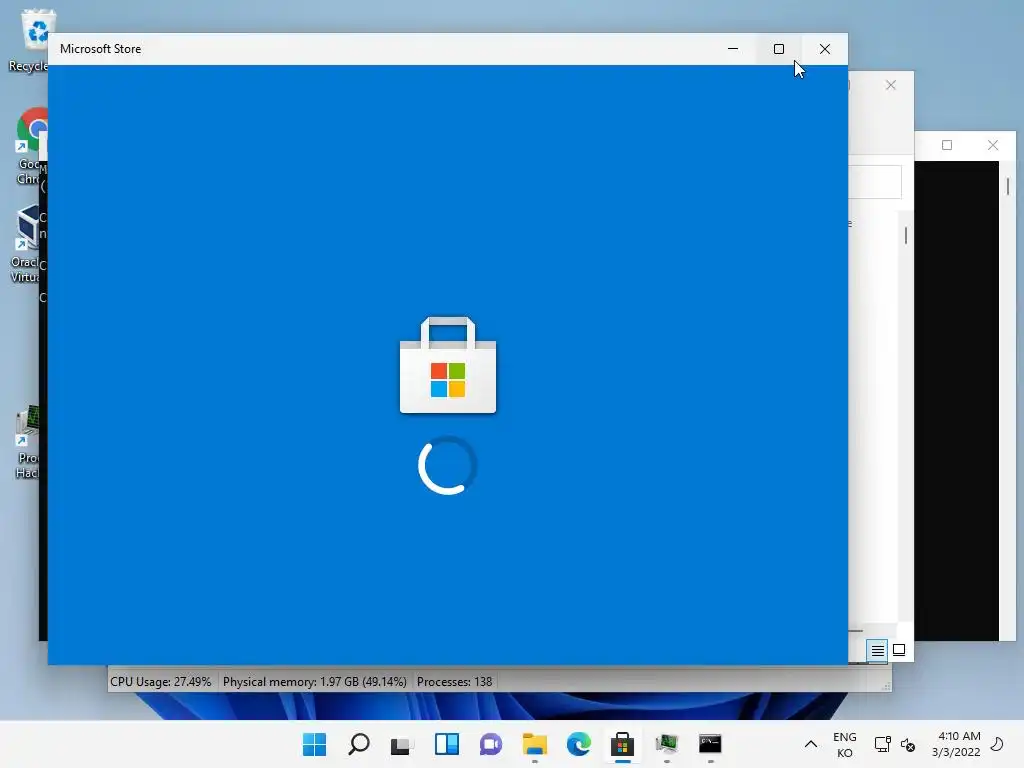Viewport: 1024px width, 768px height.
Task: Close the Microsoft Store window
Action: pyautogui.click(x=825, y=49)
